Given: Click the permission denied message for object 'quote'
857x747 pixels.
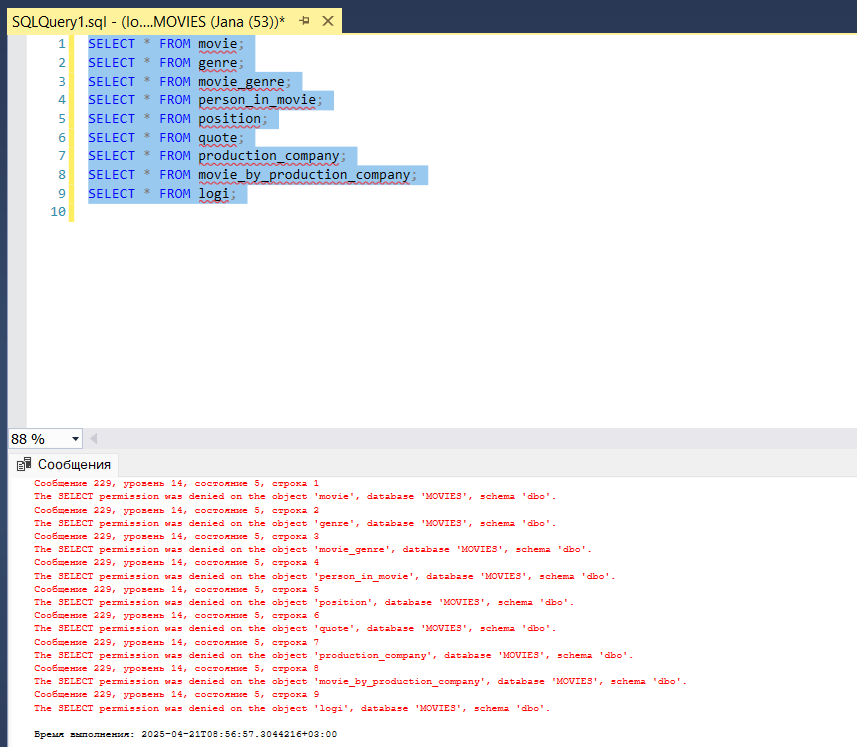Looking at the screenshot, I should (x=295, y=629).
